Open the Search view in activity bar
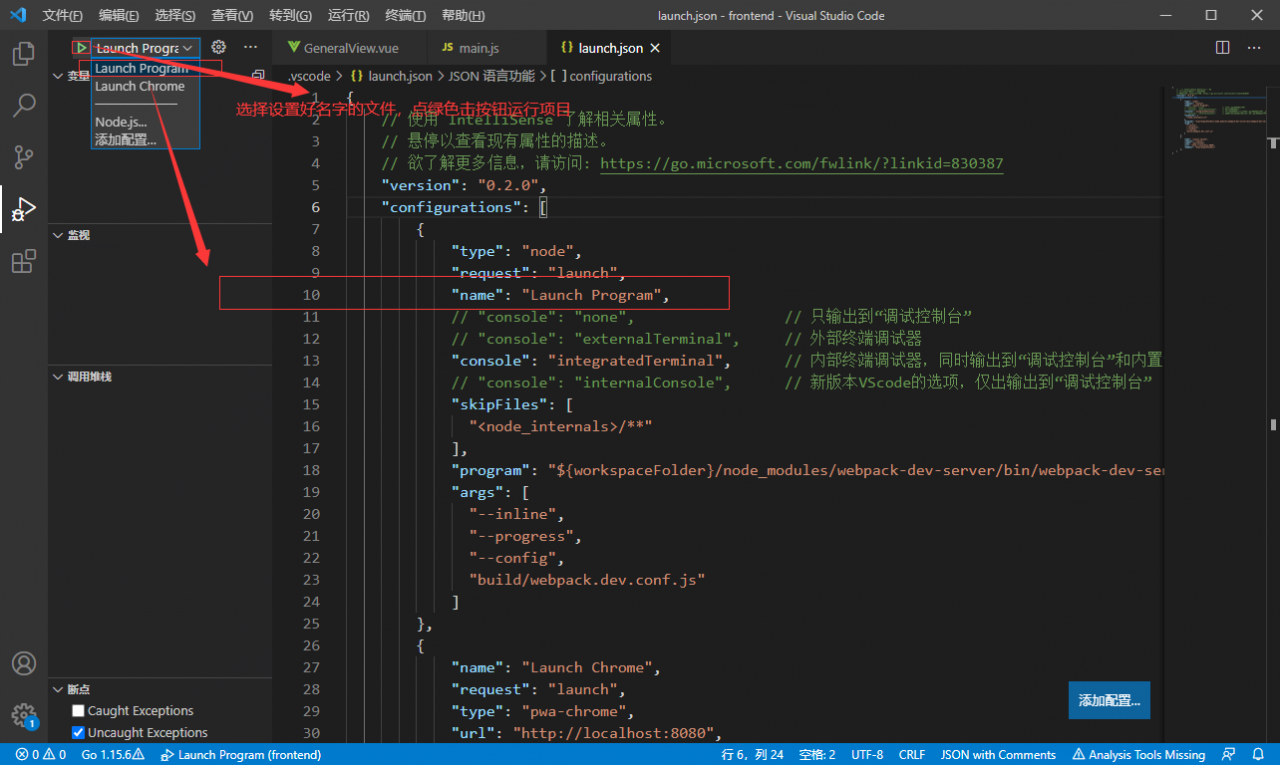 click(x=23, y=105)
